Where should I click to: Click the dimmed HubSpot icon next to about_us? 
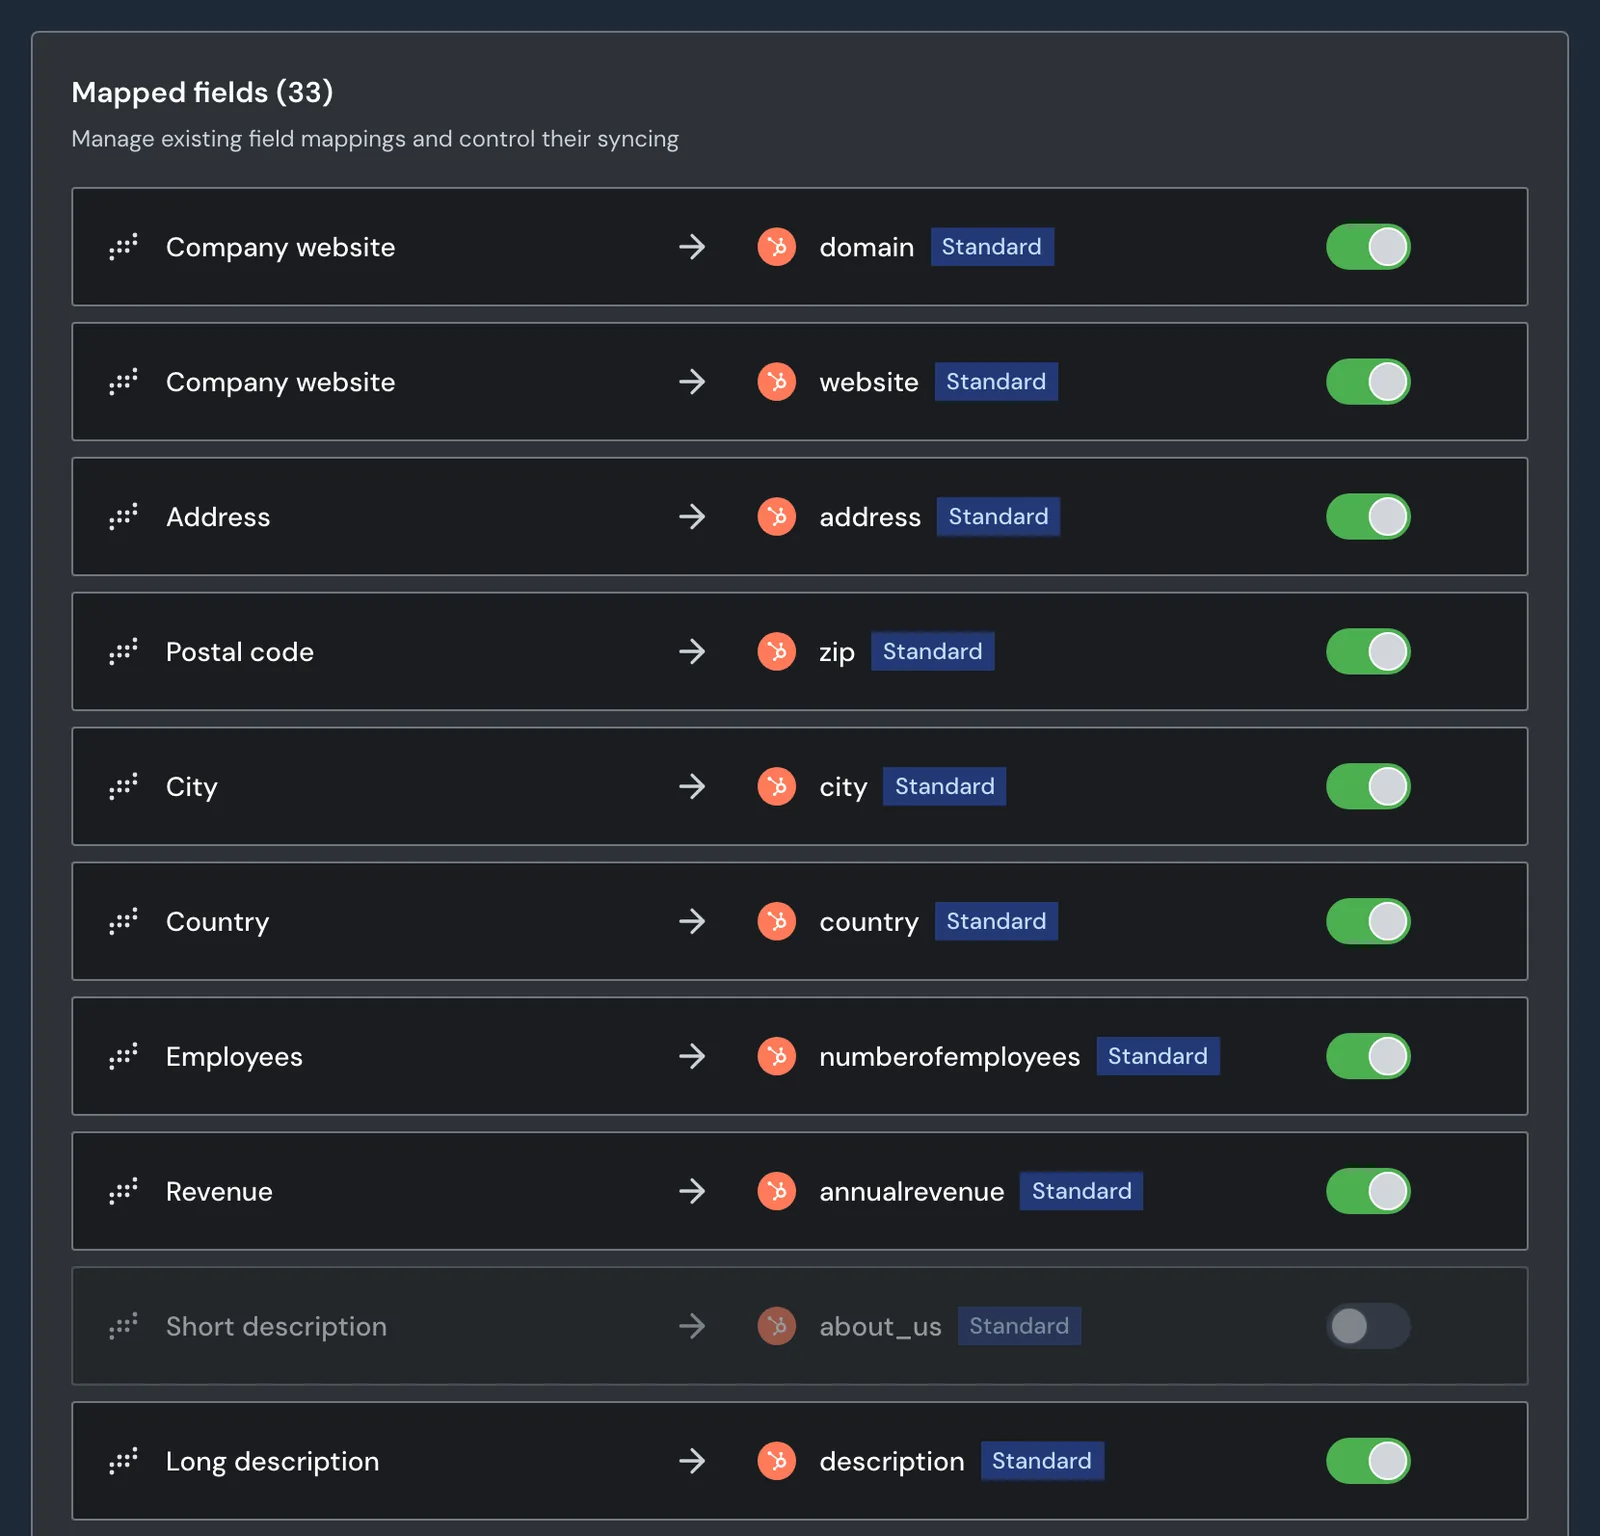point(777,1326)
